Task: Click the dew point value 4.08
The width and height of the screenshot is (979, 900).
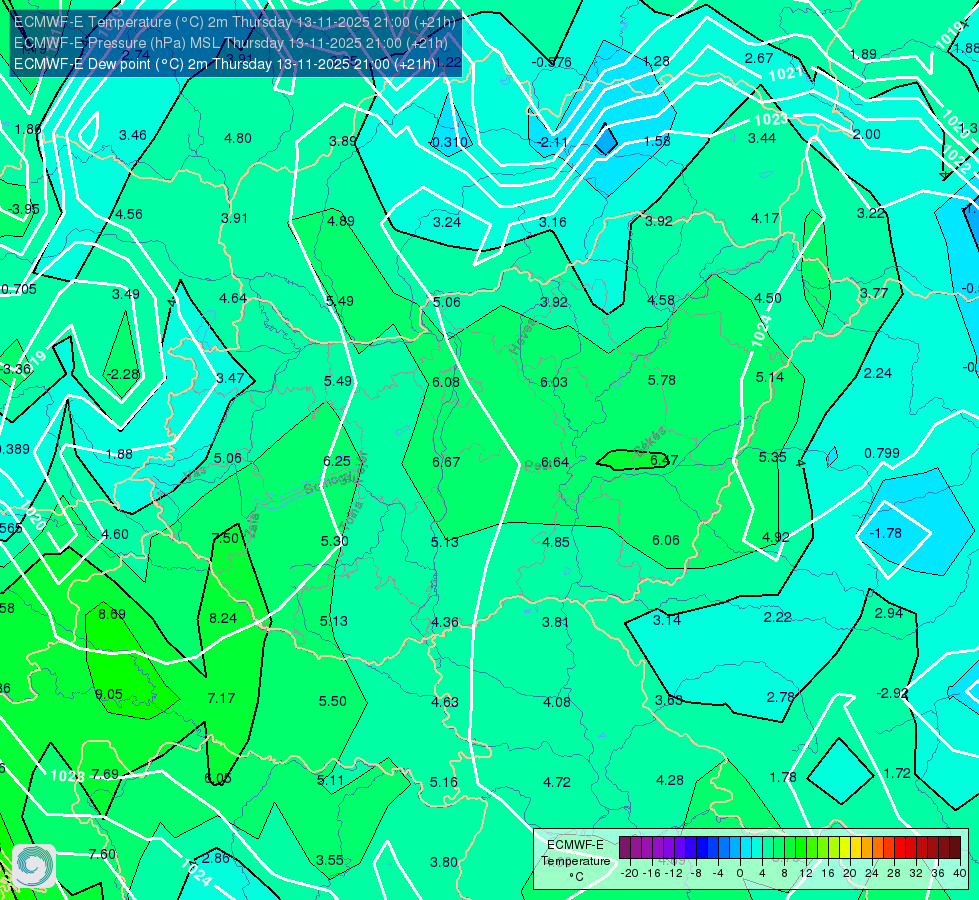Action: pyautogui.click(x=556, y=703)
